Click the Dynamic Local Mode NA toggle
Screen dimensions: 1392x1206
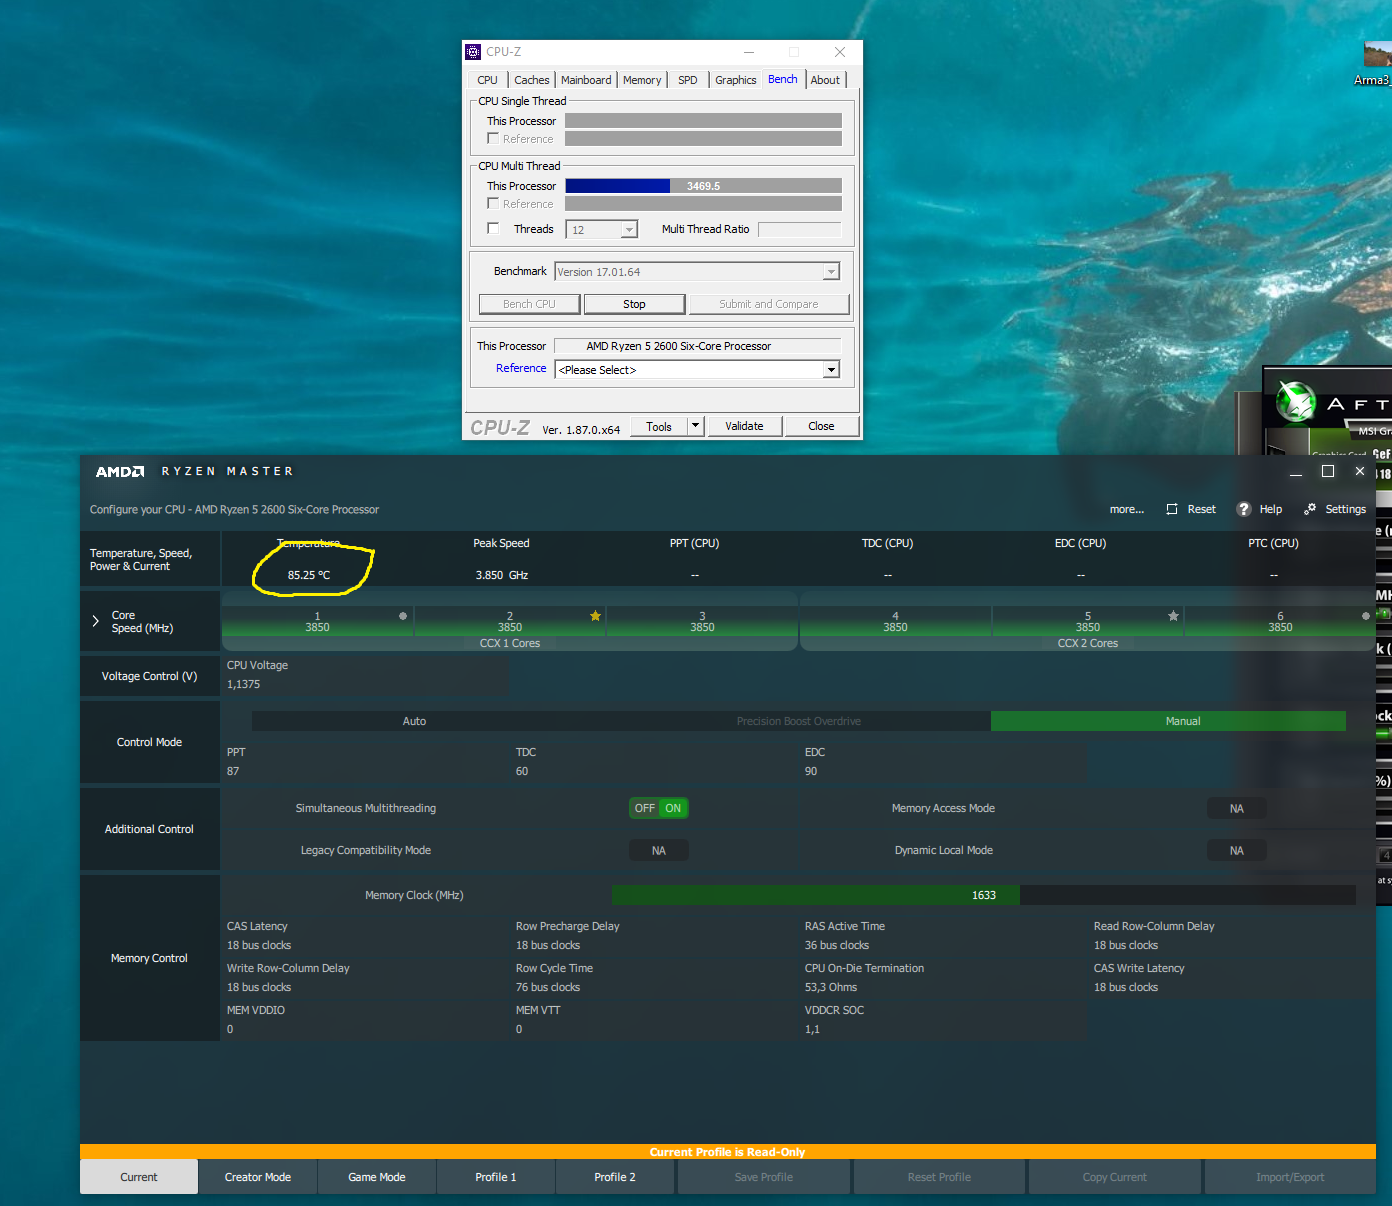tap(1237, 850)
